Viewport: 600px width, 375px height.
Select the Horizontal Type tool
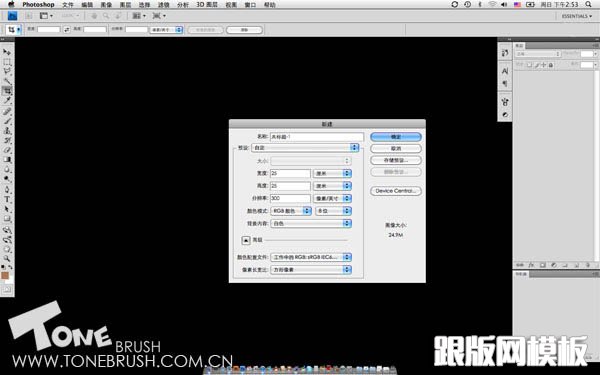point(7,199)
